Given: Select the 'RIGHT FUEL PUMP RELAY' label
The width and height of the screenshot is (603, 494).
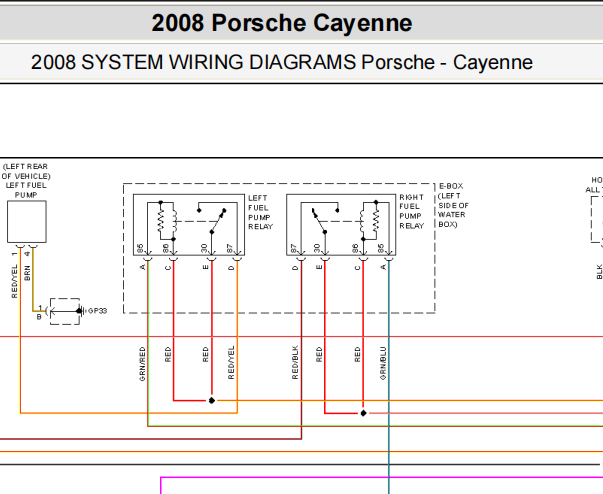Looking at the screenshot, I should pos(411,211).
